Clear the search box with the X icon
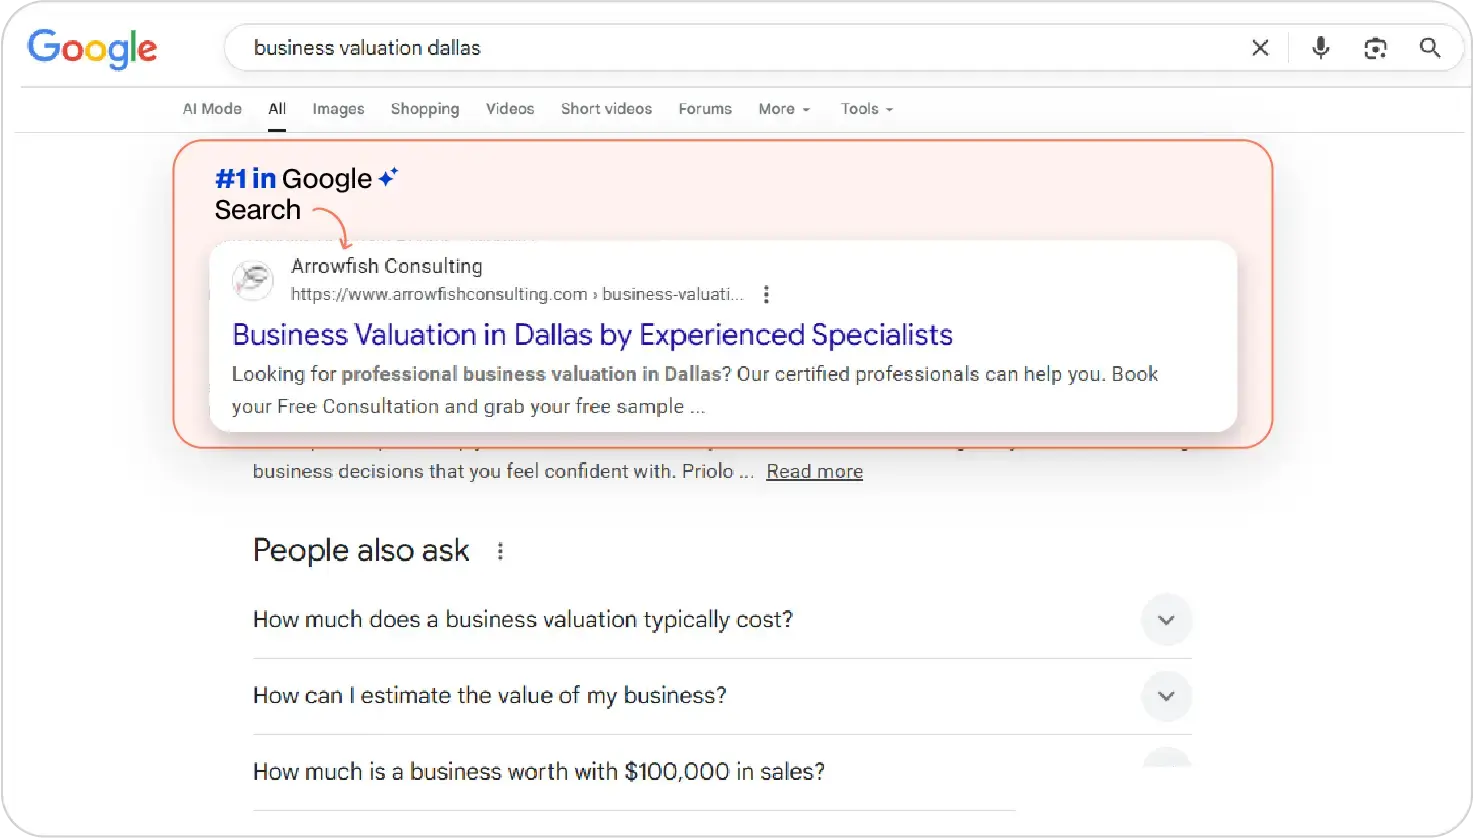The image size is (1474, 838). 1260,48
